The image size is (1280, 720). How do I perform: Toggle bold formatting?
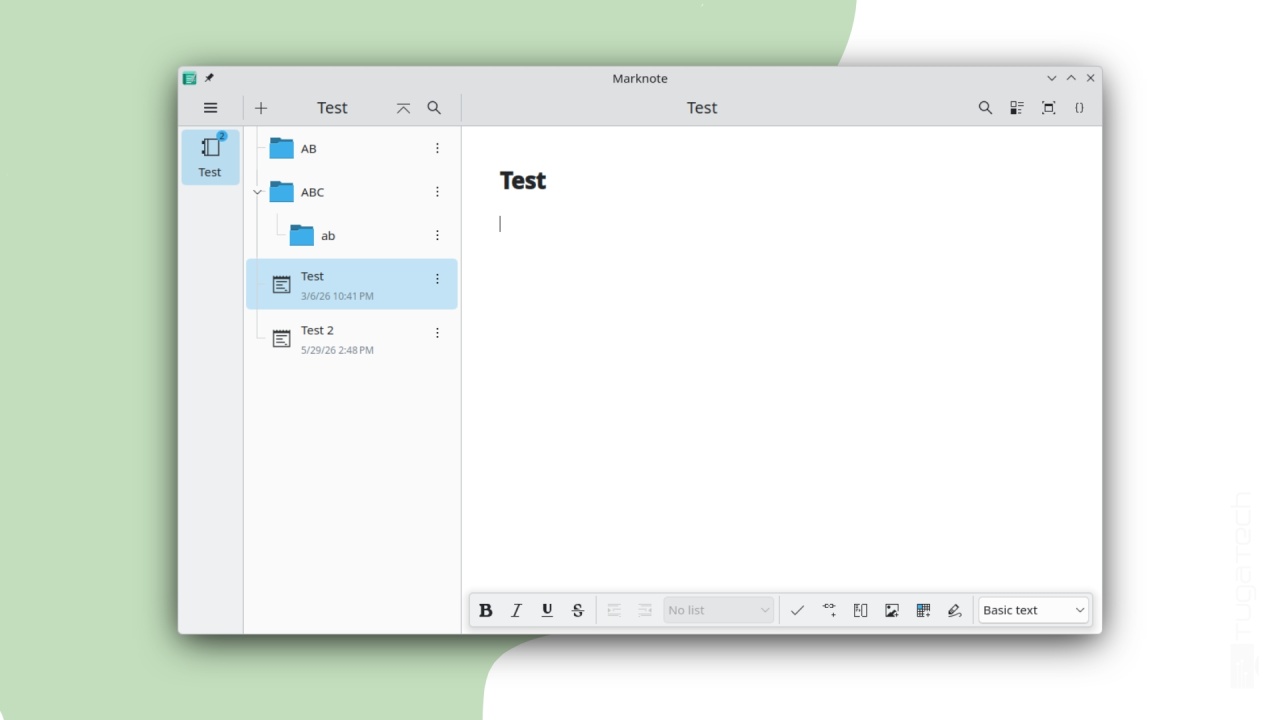tap(486, 610)
